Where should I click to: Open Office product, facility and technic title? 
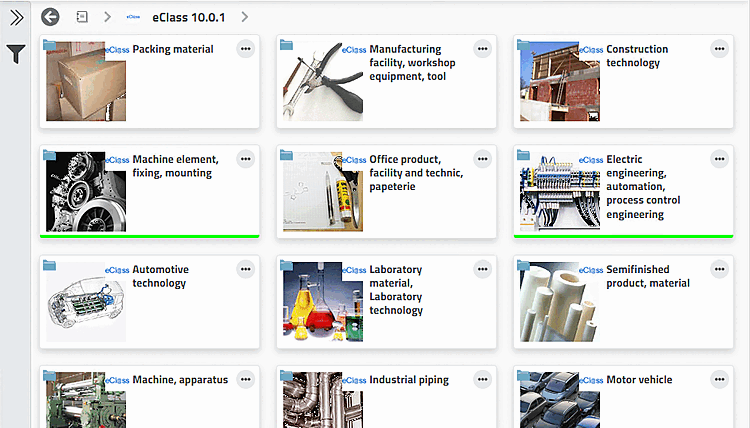[416, 173]
